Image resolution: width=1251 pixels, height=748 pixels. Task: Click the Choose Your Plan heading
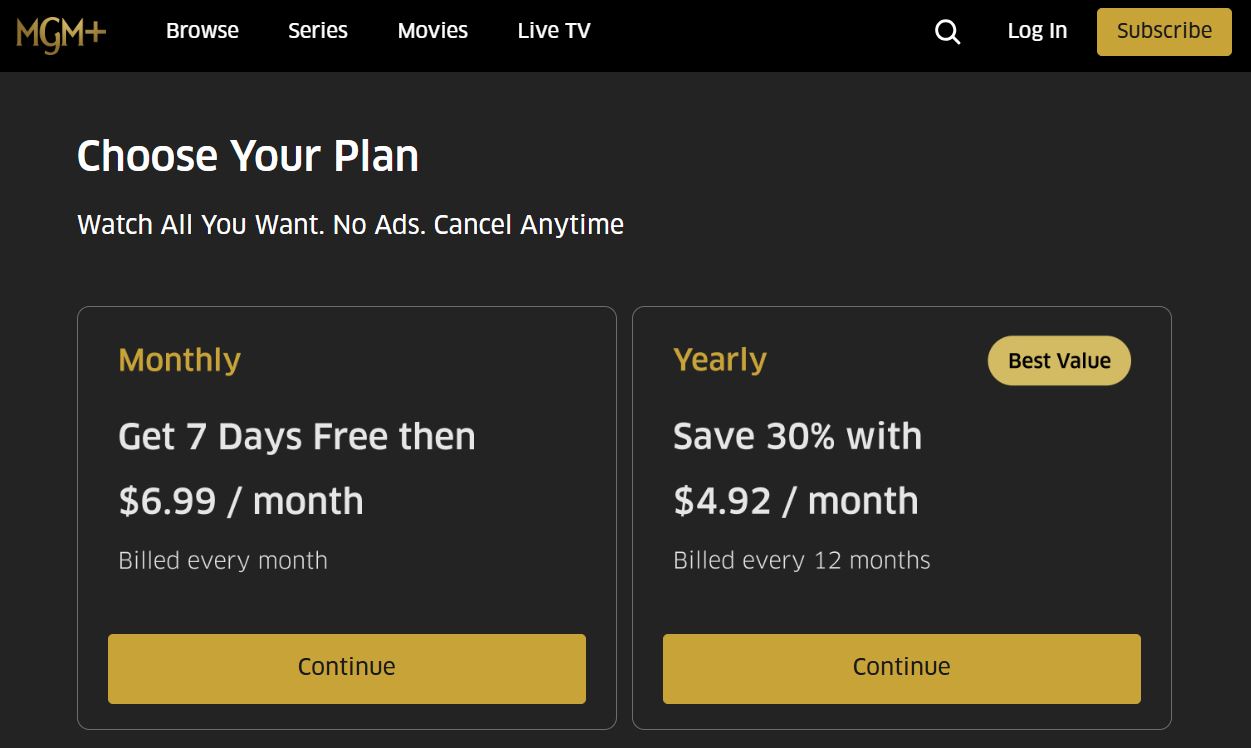click(x=247, y=156)
